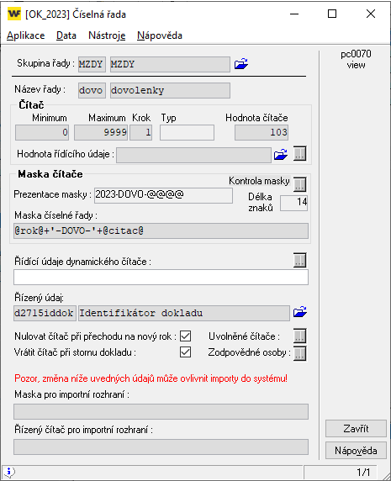Toggle Vrátit čítač při stornu dokladu
The height and width of the screenshot is (482, 392).
[185, 352]
